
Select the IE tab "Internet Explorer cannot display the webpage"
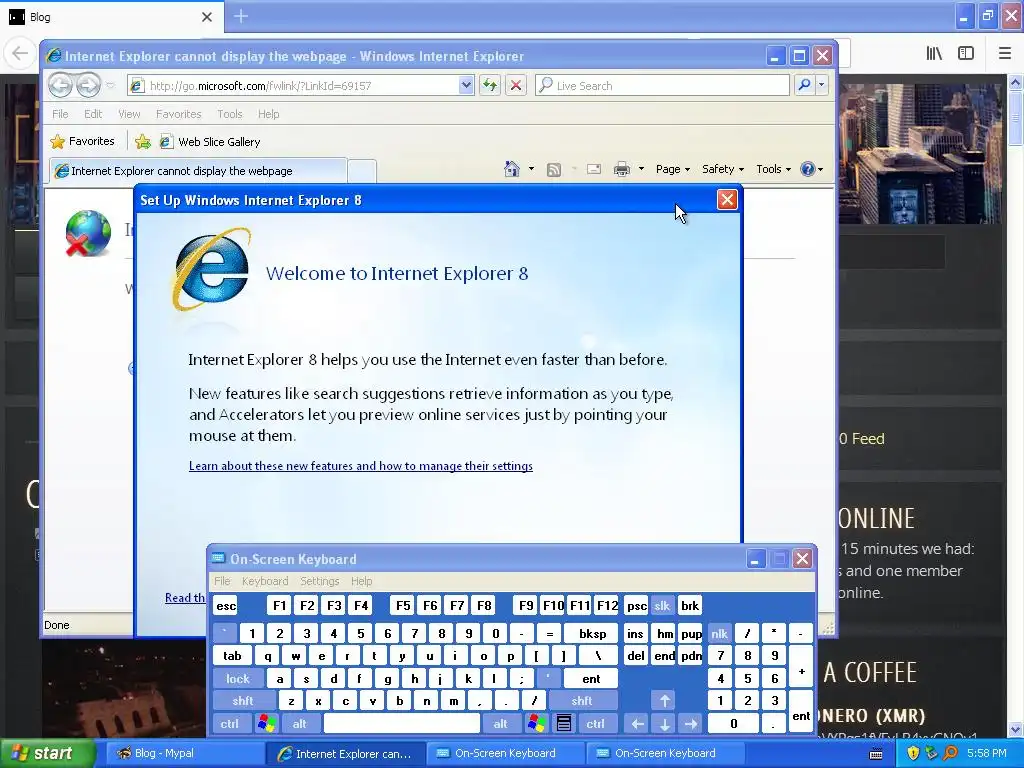(199, 170)
